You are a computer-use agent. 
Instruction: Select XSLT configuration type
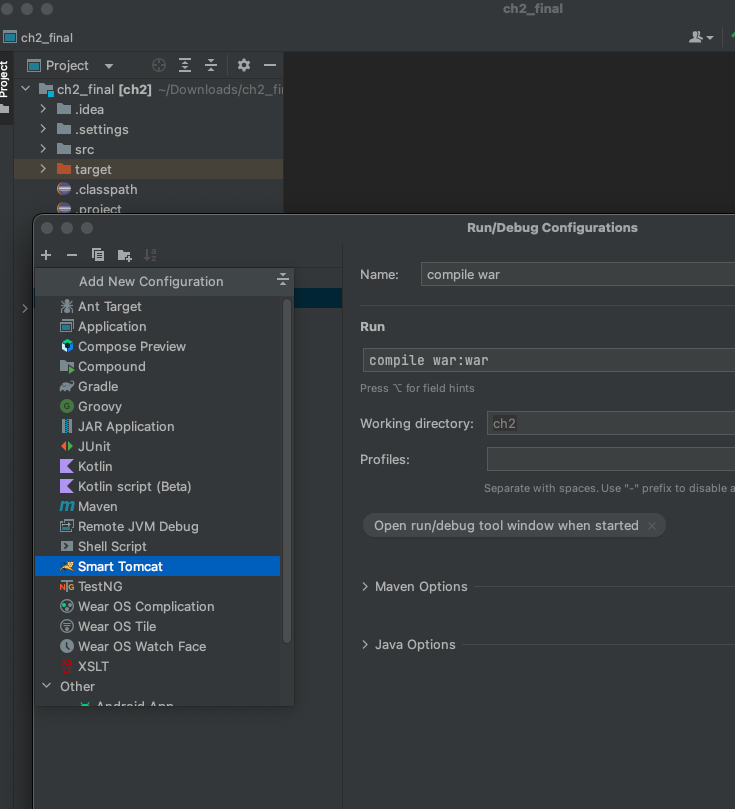point(157,667)
